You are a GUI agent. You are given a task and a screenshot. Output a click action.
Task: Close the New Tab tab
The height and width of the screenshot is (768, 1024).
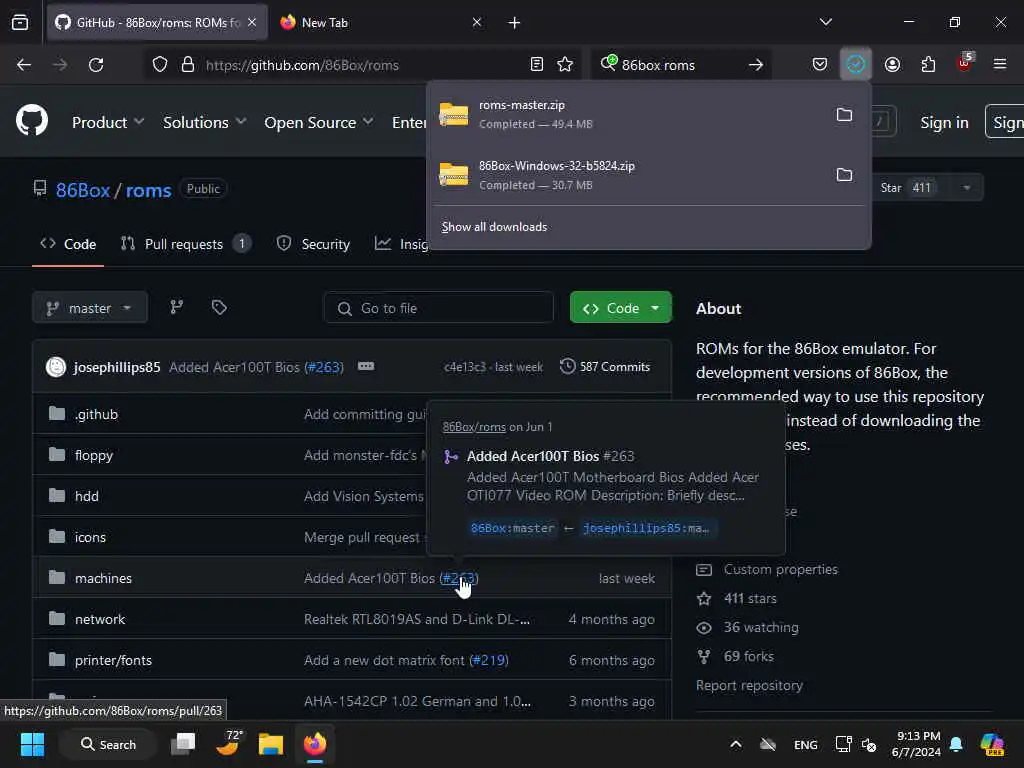click(x=477, y=22)
